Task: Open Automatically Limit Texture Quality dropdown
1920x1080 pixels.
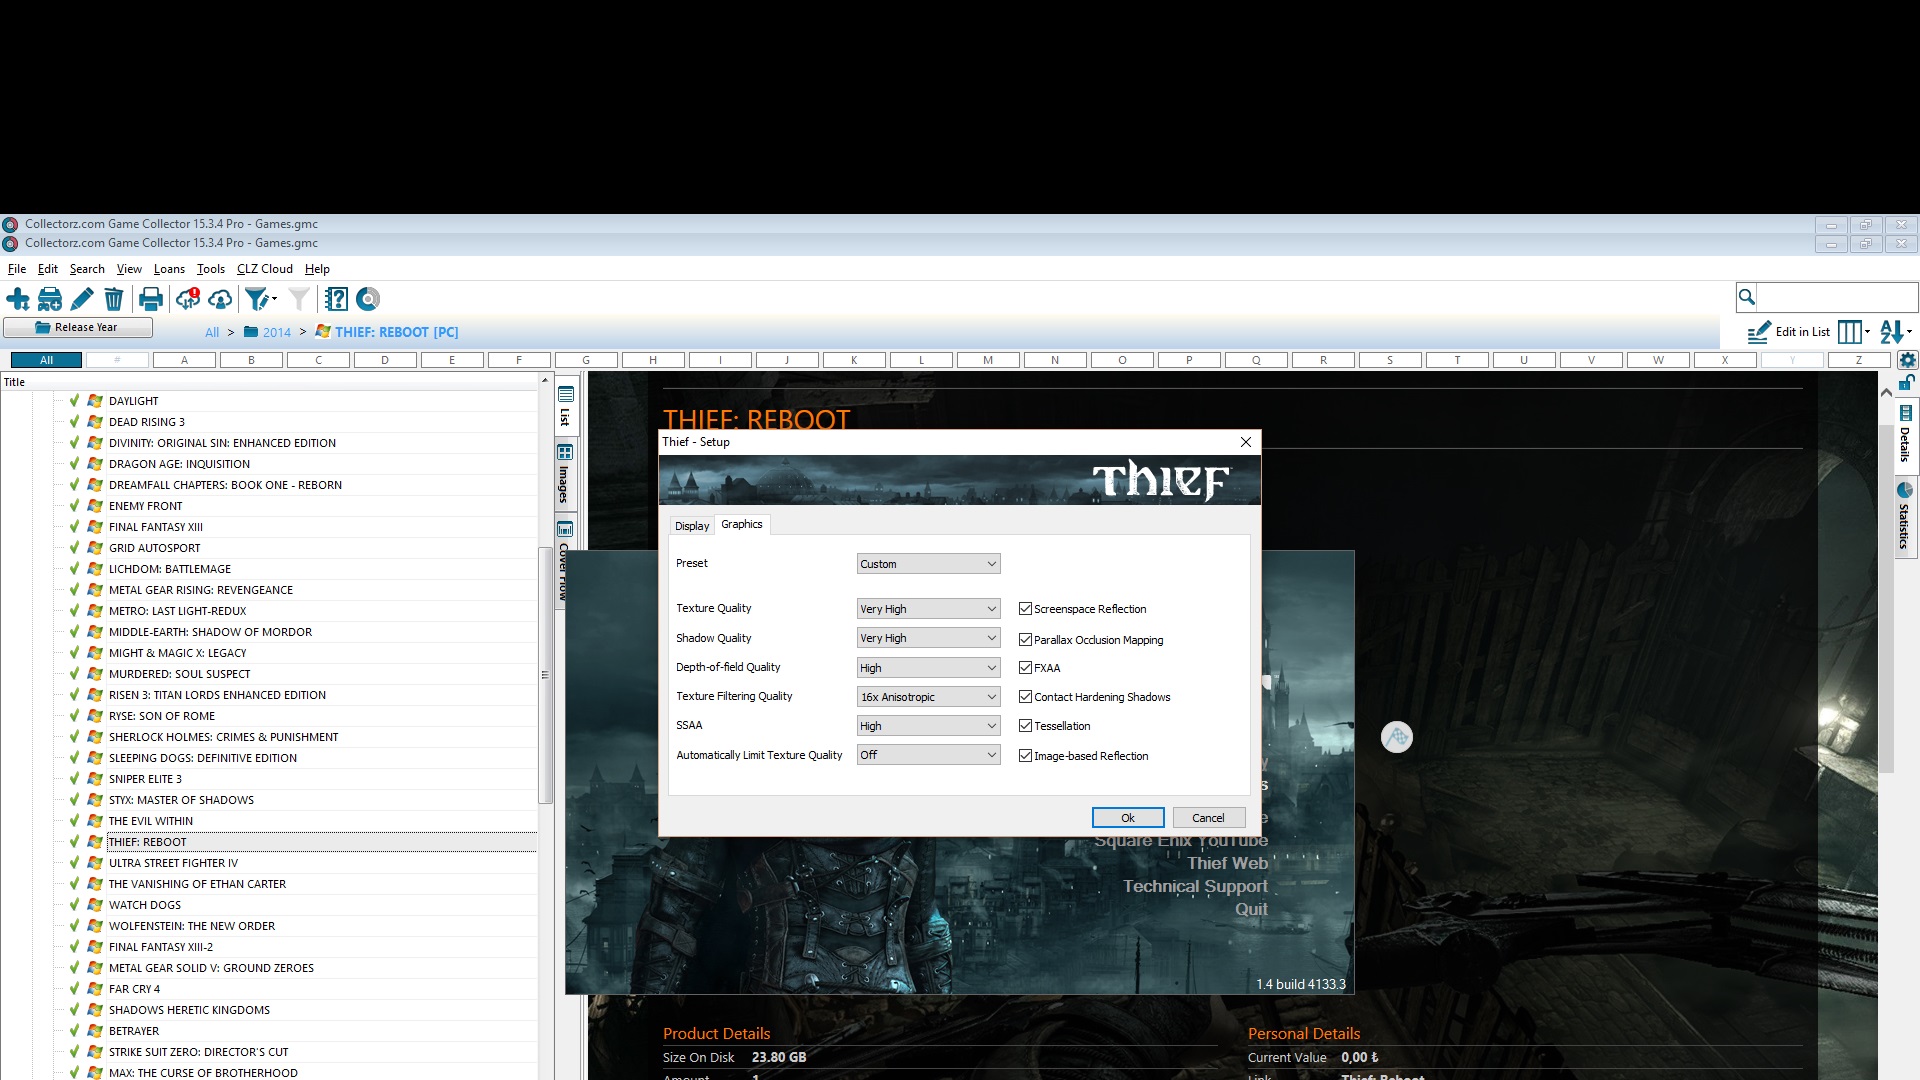Action: click(928, 755)
